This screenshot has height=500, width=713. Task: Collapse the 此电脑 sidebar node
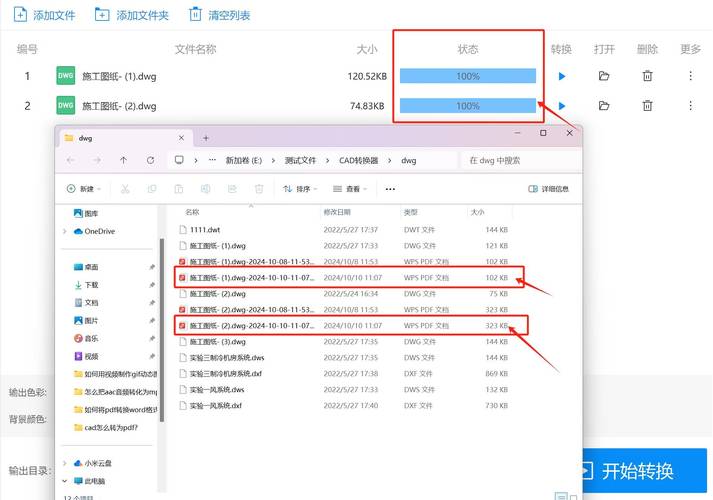pyautogui.click(x=65, y=481)
